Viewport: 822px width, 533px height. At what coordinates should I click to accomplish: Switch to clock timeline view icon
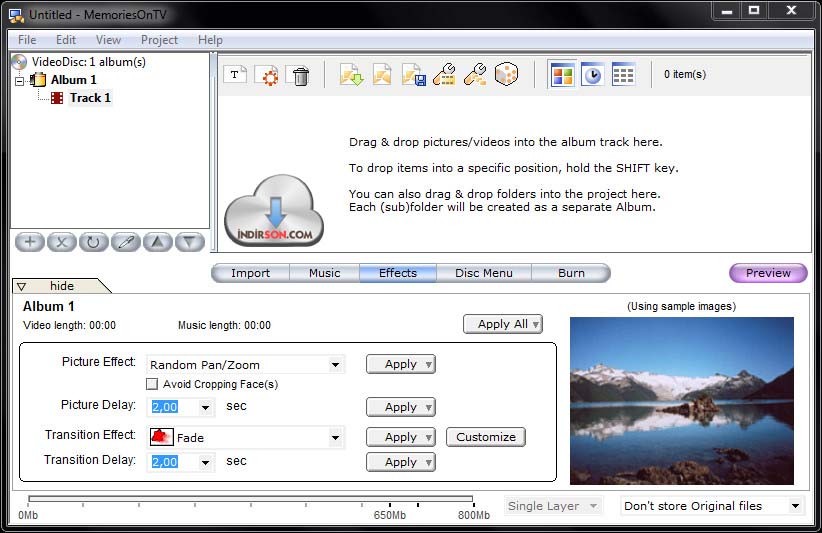coord(592,75)
